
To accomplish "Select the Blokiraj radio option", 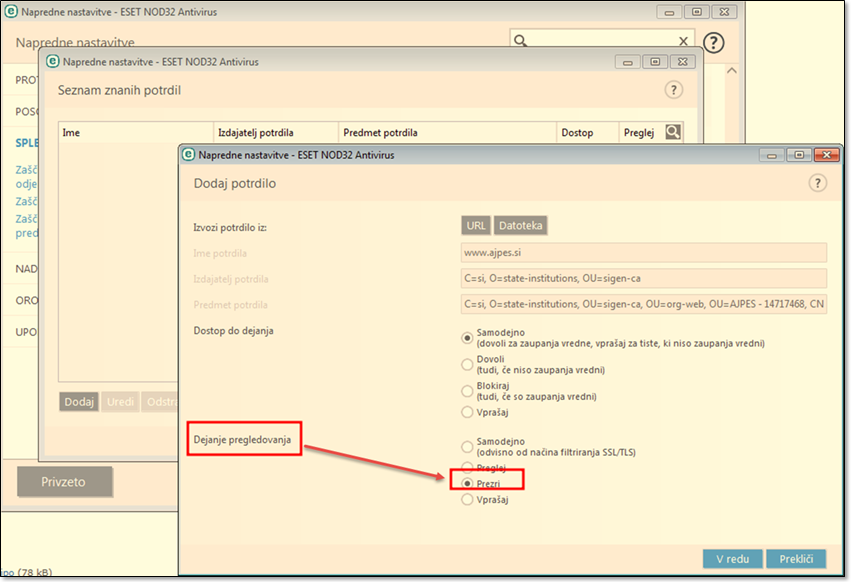I will [x=467, y=391].
